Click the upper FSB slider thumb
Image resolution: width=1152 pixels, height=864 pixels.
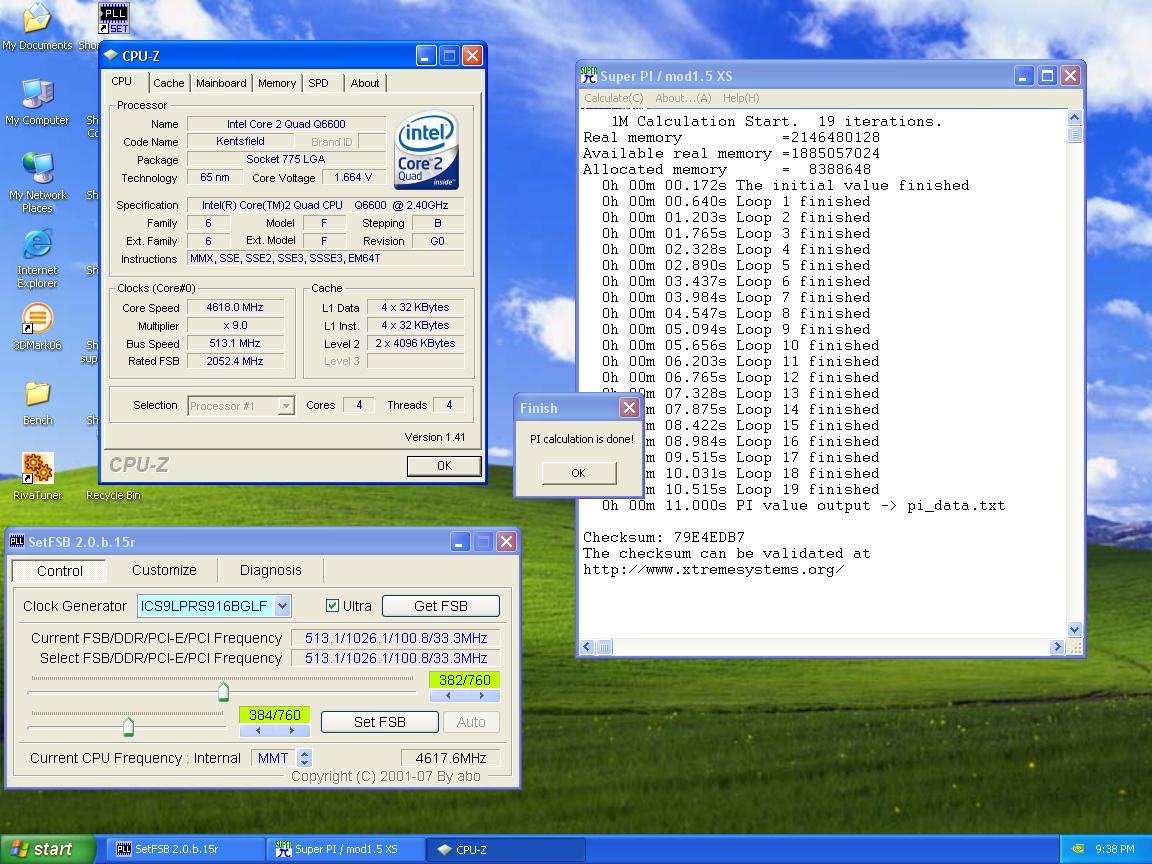(x=223, y=691)
